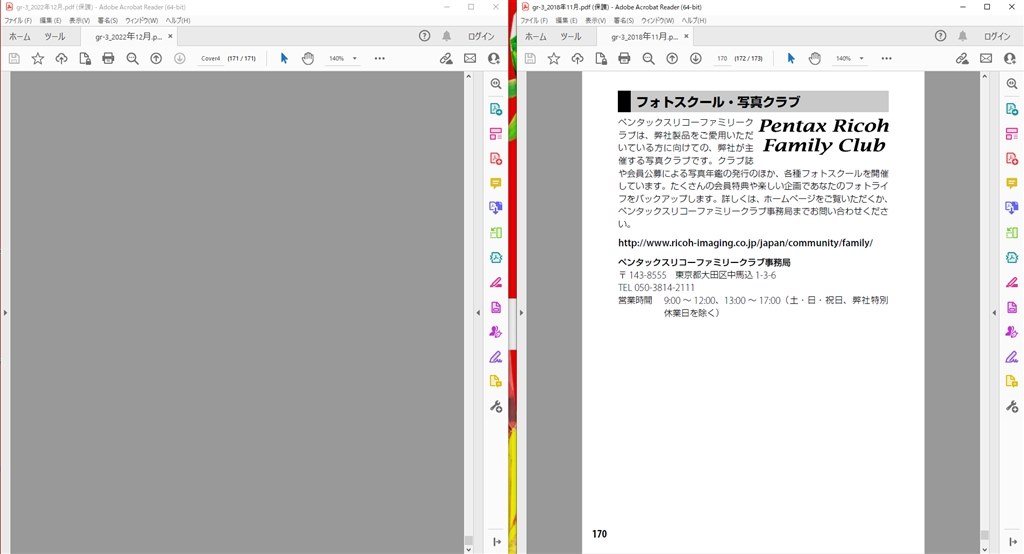1024x554 pixels.
Task: Open help icon in left window
Action: pyautogui.click(x=424, y=36)
